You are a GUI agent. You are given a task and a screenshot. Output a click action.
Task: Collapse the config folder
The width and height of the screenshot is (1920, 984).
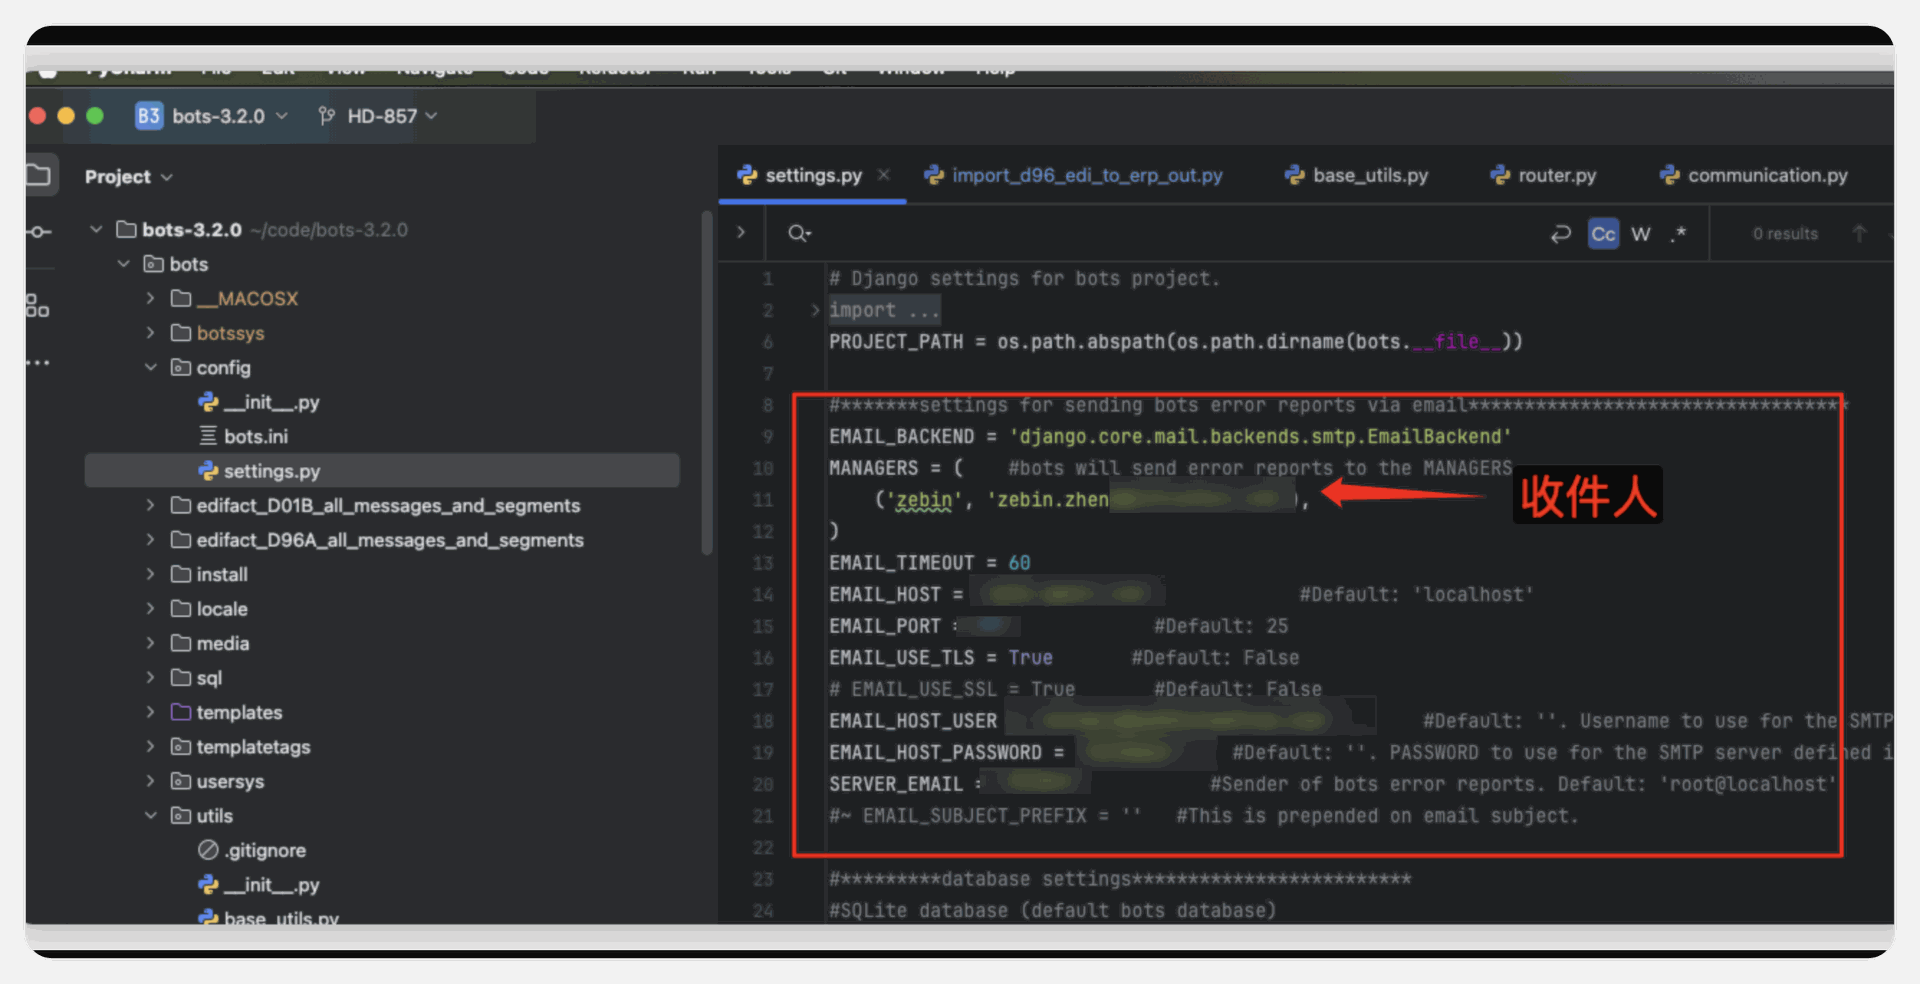150,368
